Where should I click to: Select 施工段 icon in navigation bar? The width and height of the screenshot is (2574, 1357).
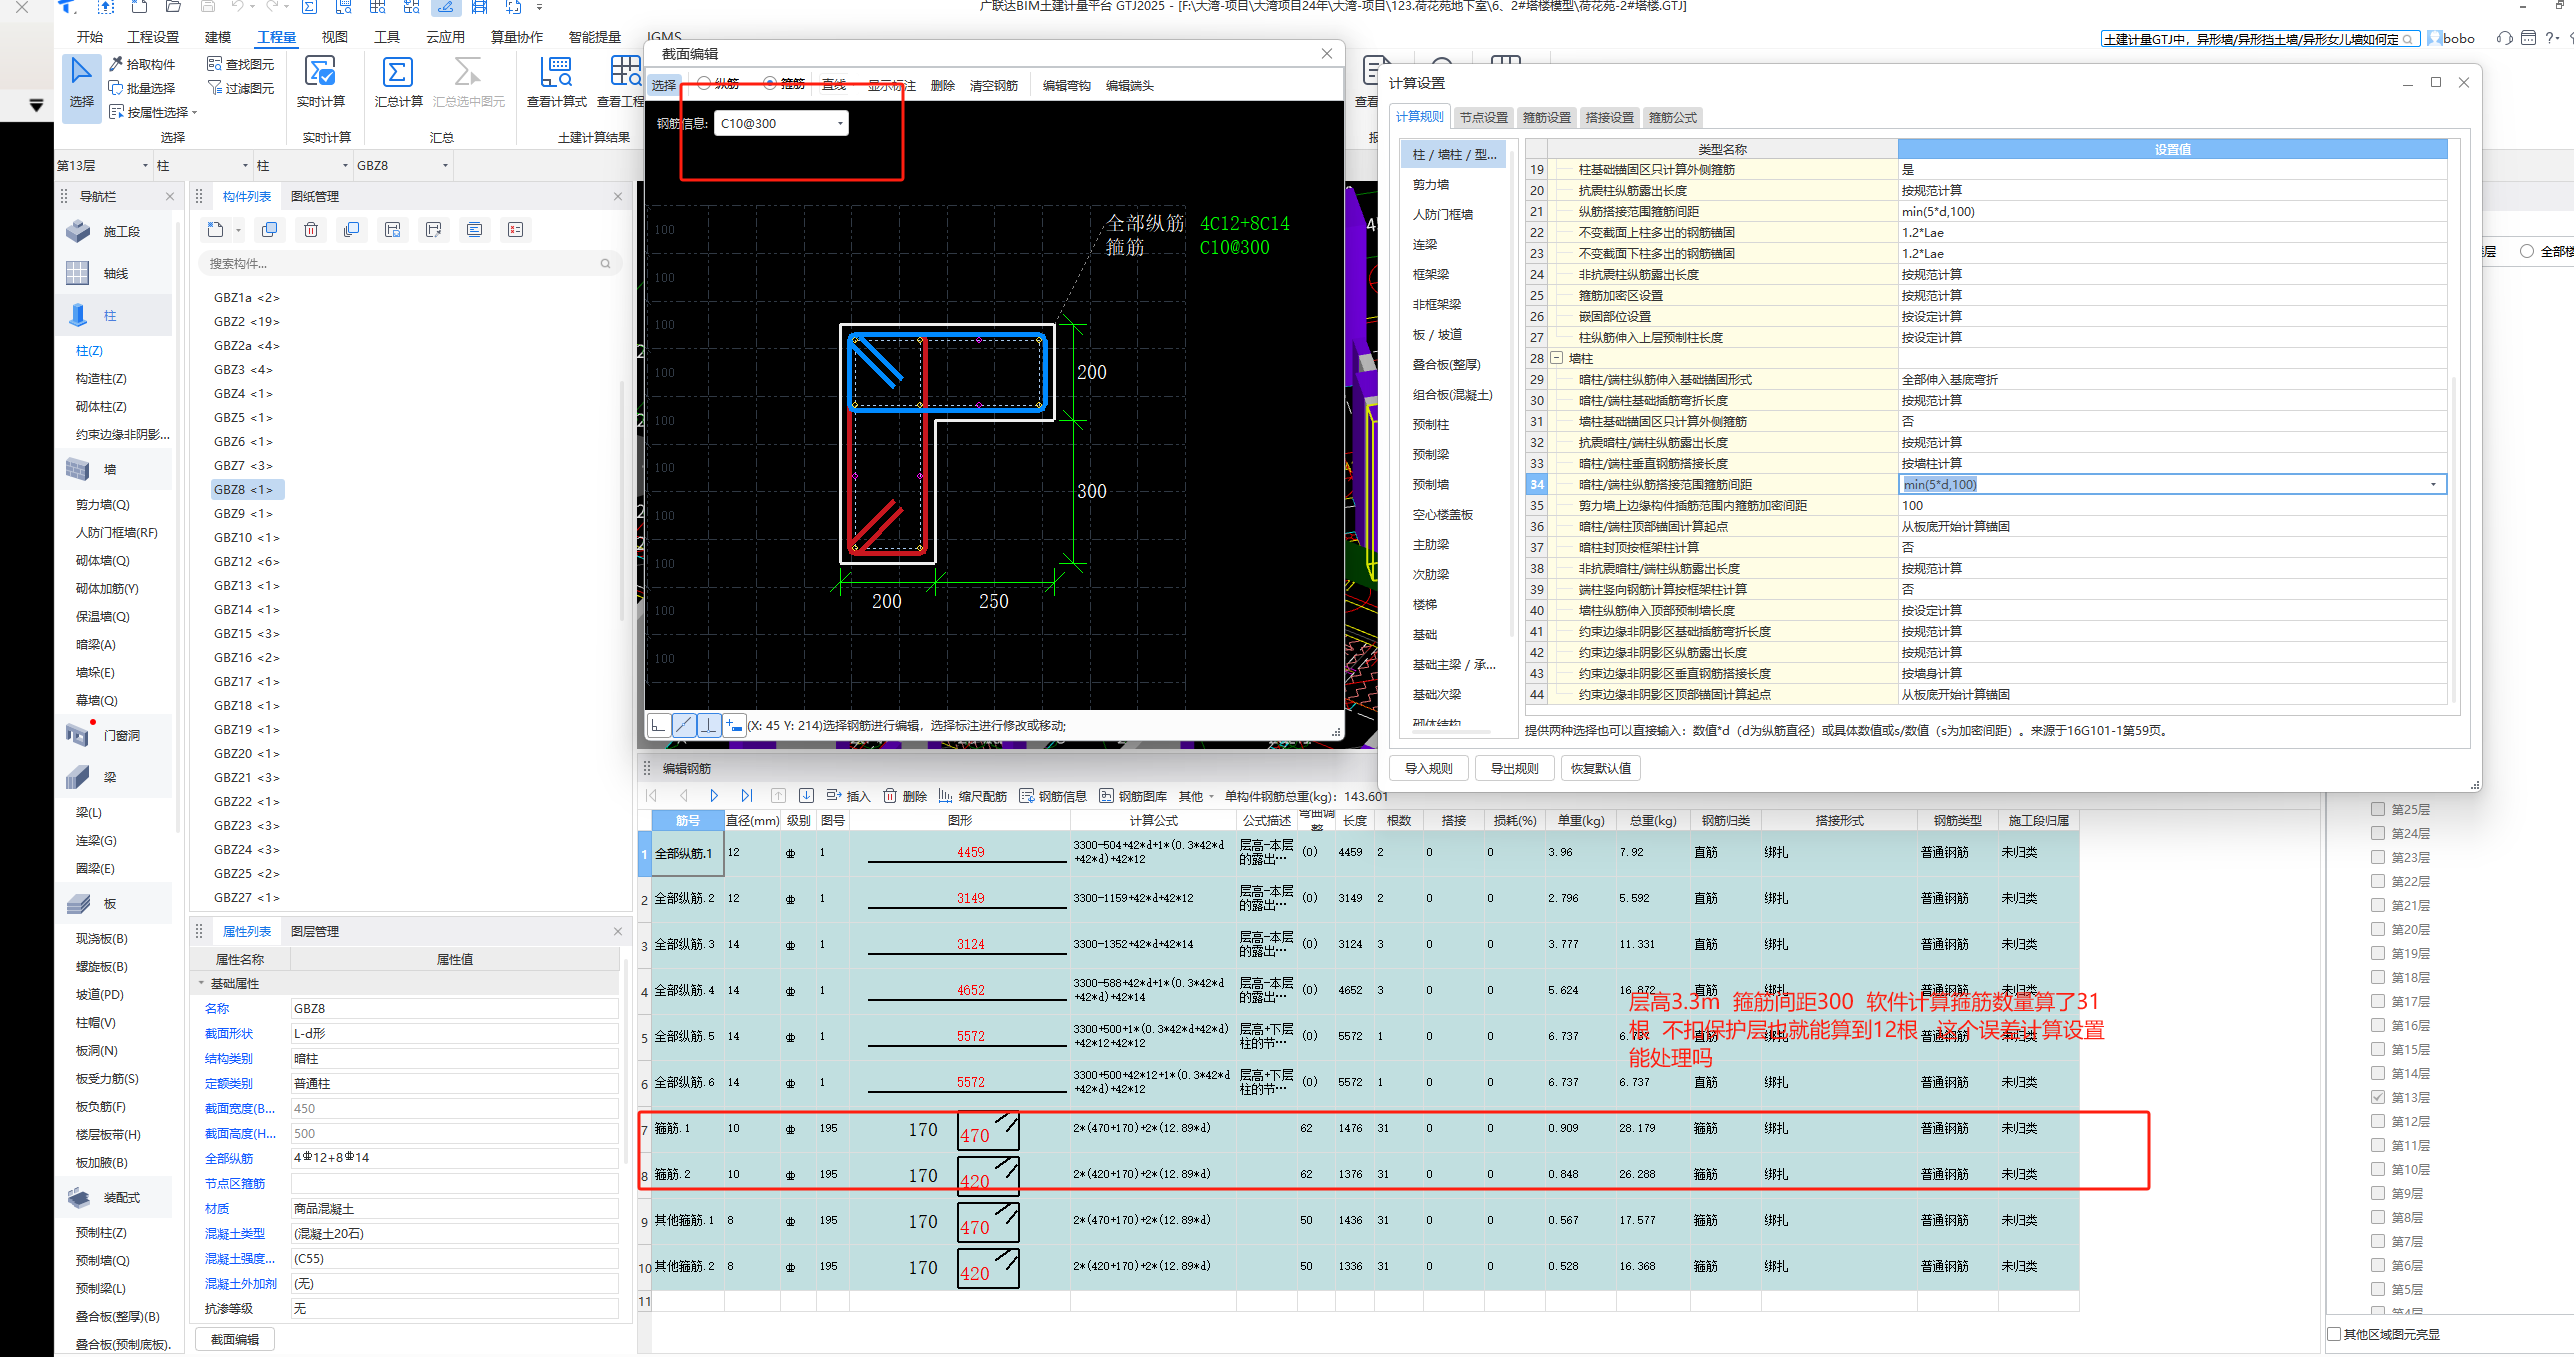78,231
